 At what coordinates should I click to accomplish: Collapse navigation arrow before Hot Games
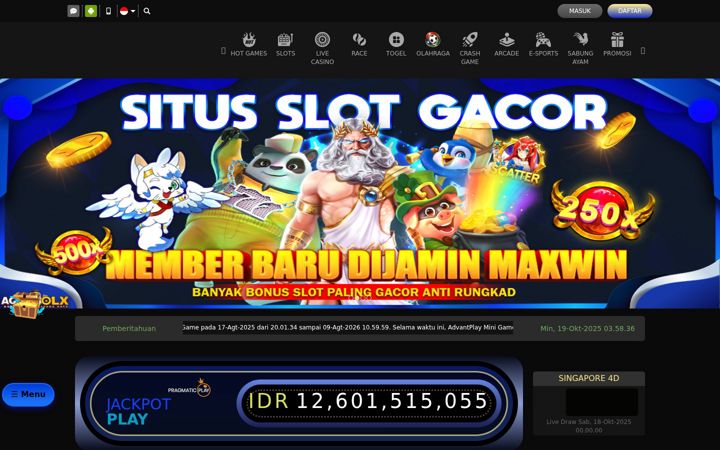click(x=223, y=51)
